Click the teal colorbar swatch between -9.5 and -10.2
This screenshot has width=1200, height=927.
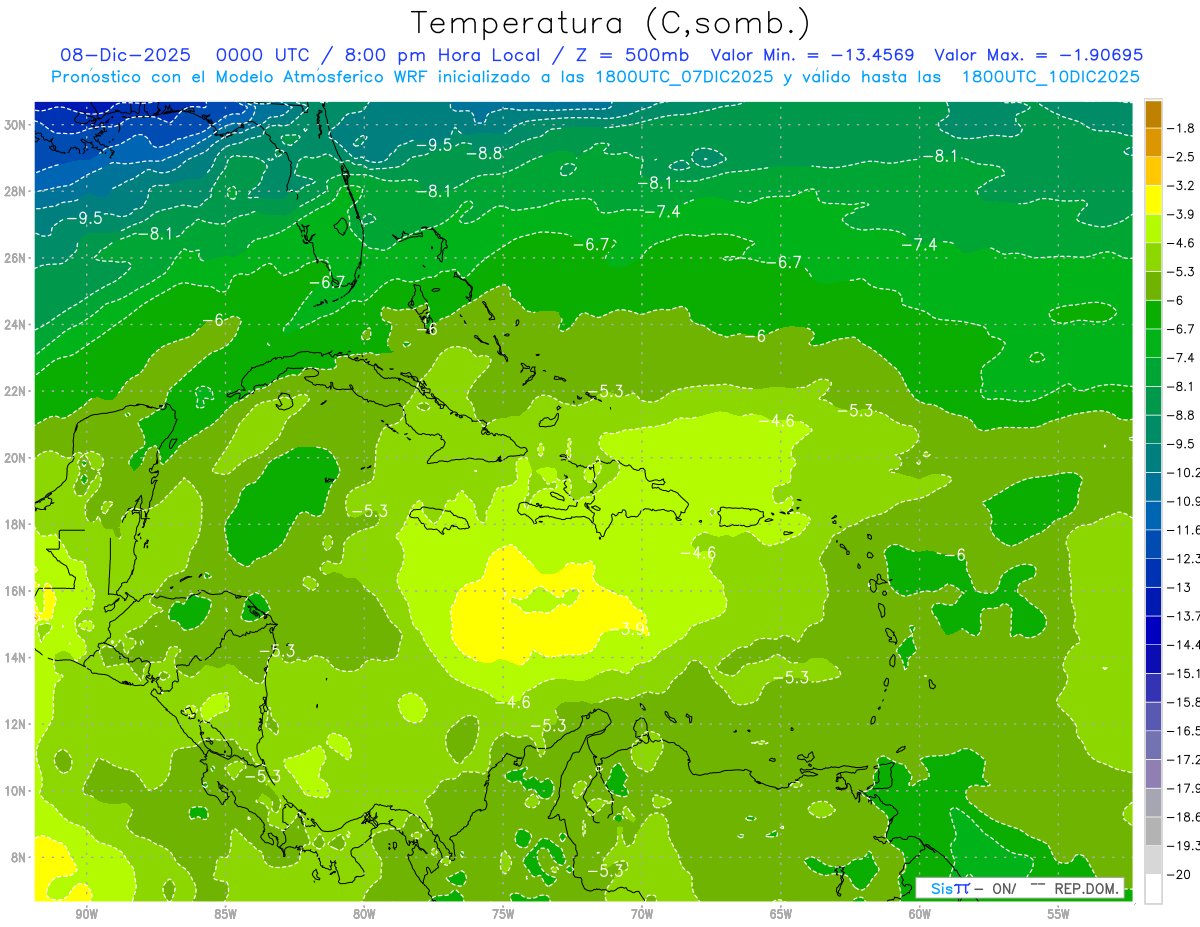click(x=1154, y=458)
